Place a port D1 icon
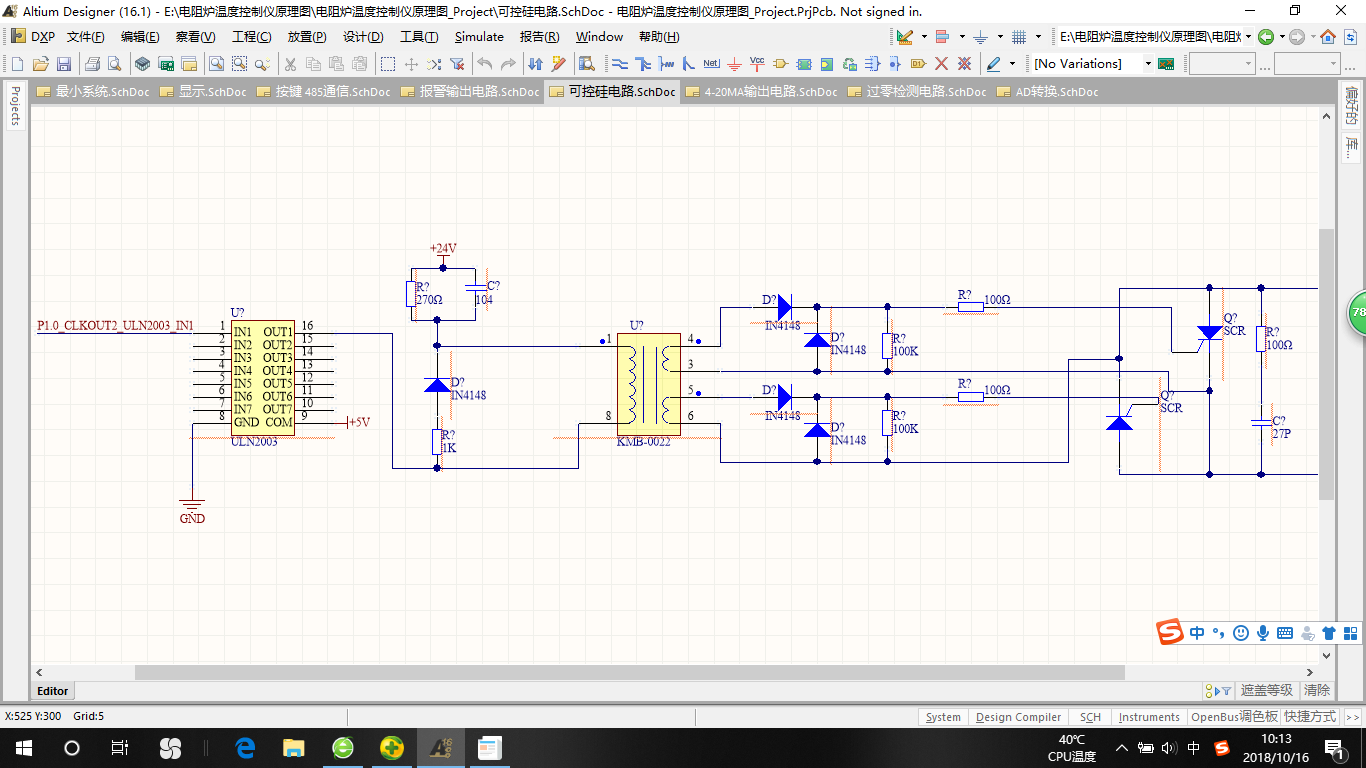 [x=918, y=64]
